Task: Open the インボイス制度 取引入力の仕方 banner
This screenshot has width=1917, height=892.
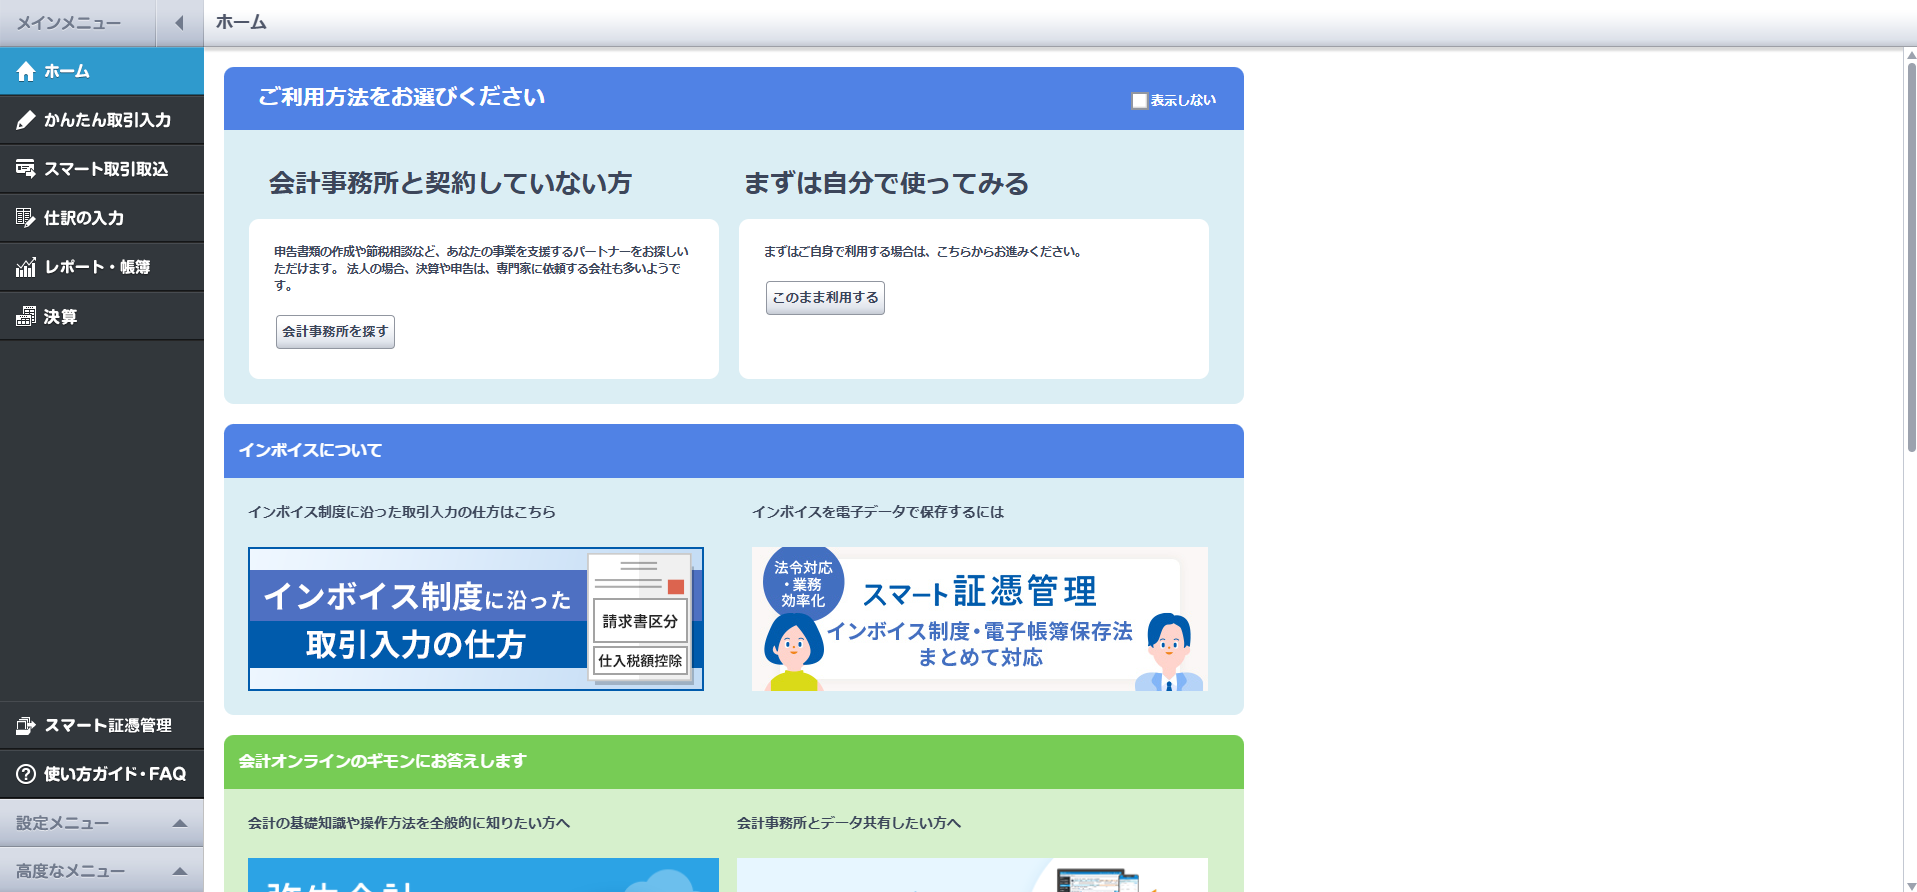Action: pos(475,619)
